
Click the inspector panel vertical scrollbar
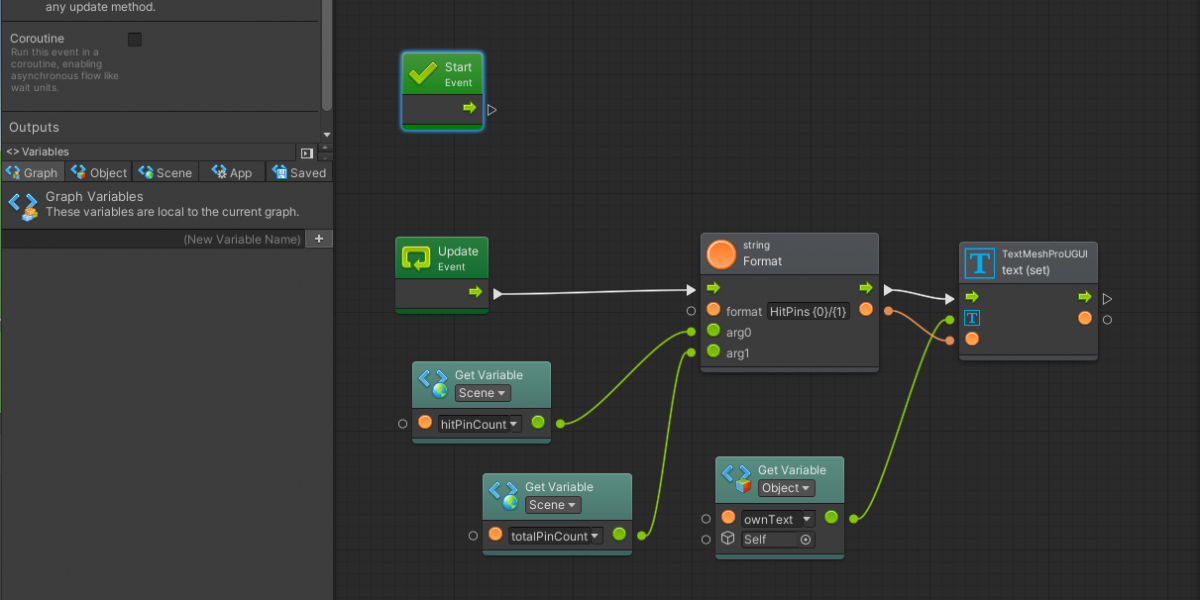pos(326,55)
